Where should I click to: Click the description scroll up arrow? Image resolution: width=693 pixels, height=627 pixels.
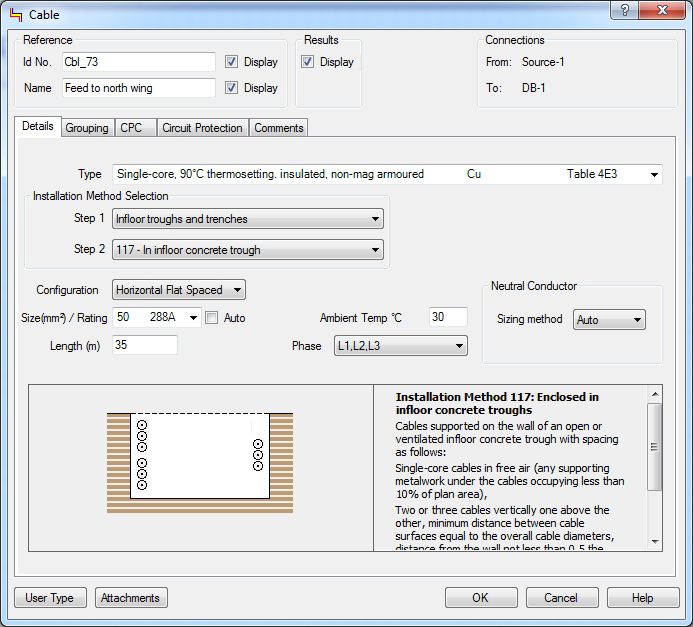655,394
